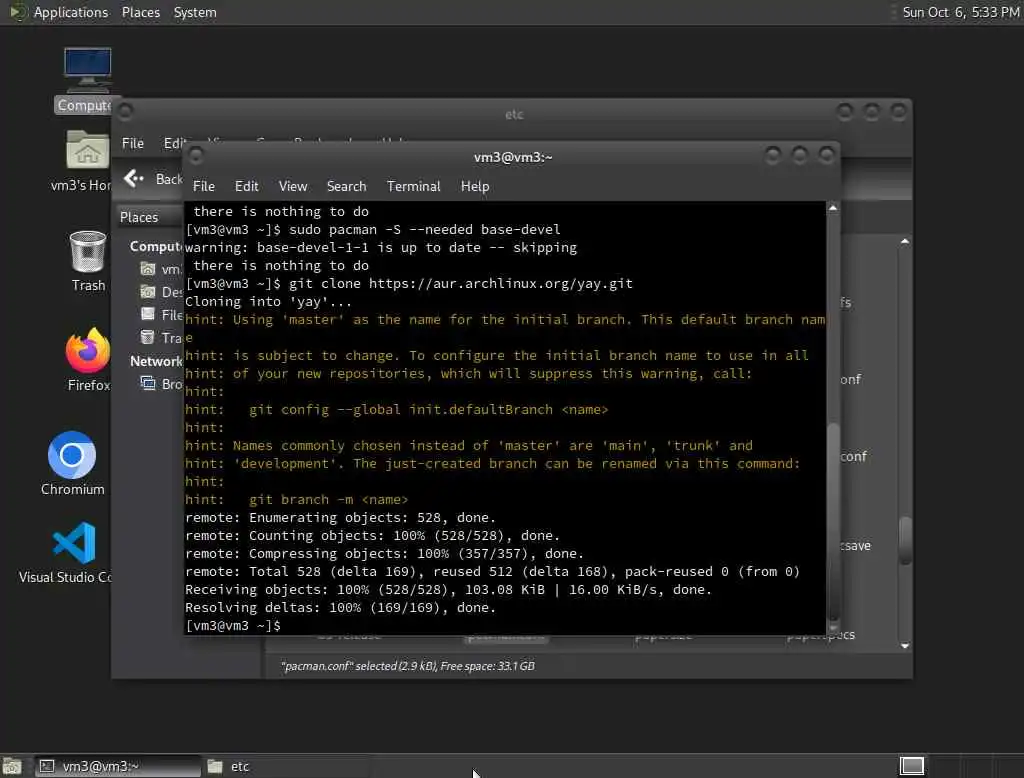Open the terminal window menu button at title bar left
Screen dimensions: 1024x778
[195, 156]
